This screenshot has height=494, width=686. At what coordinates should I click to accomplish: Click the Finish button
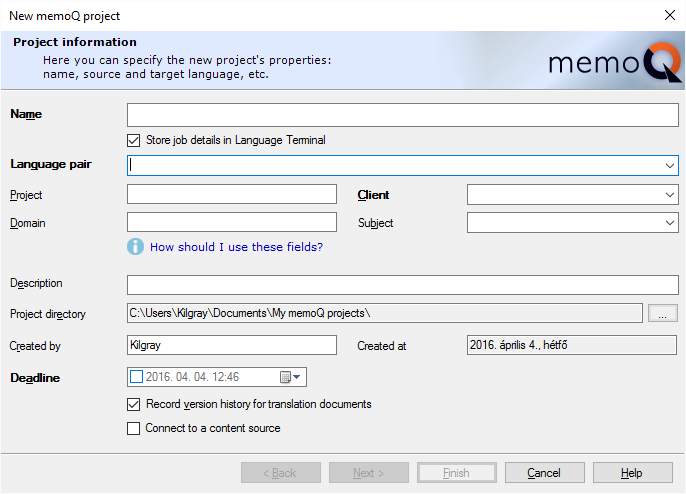(x=457, y=473)
